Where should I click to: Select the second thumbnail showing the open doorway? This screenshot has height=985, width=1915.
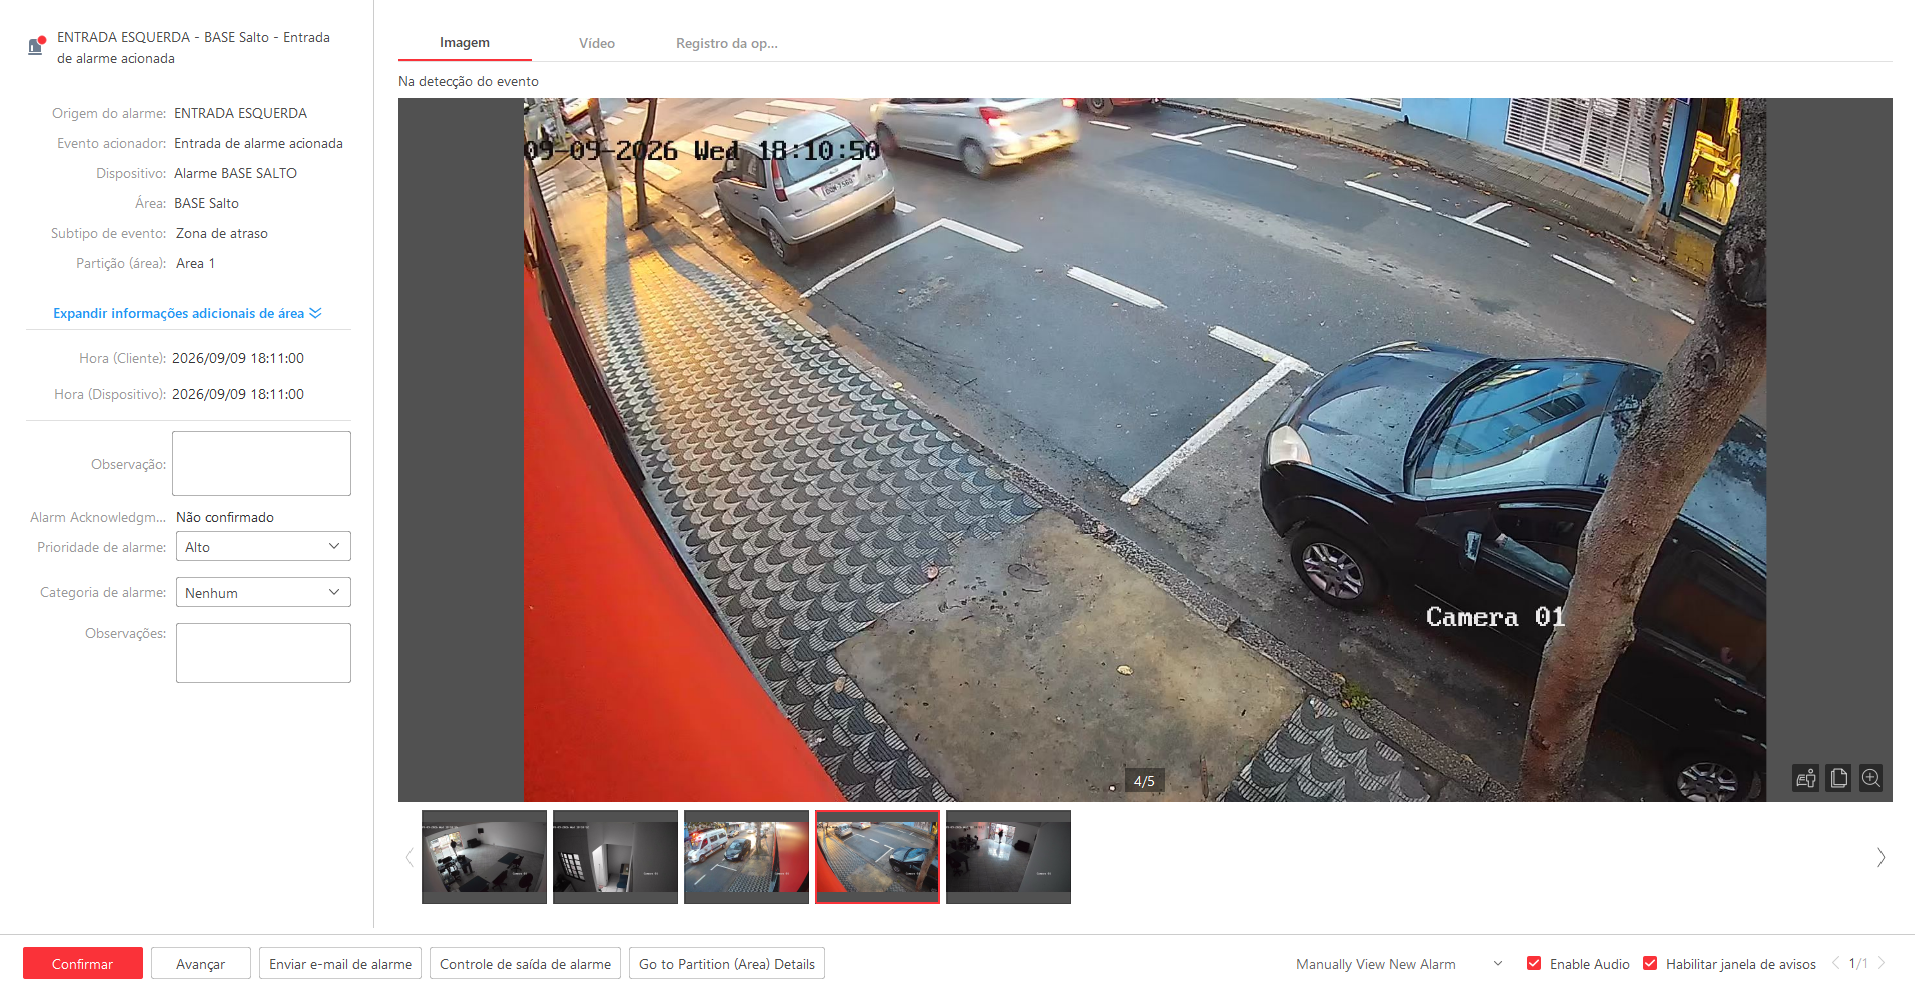tap(615, 857)
